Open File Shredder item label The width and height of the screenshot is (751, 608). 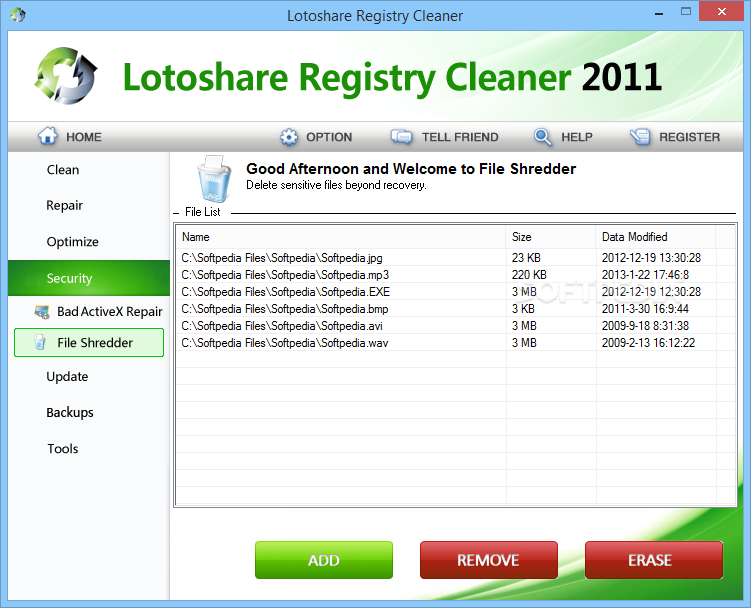coord(95,343)
